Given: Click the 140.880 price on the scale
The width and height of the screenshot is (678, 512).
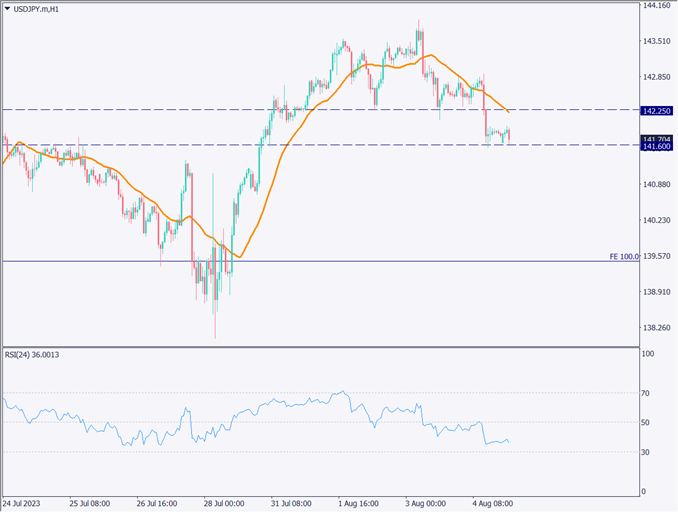Looking at the screenshot, I should point(656,185).
